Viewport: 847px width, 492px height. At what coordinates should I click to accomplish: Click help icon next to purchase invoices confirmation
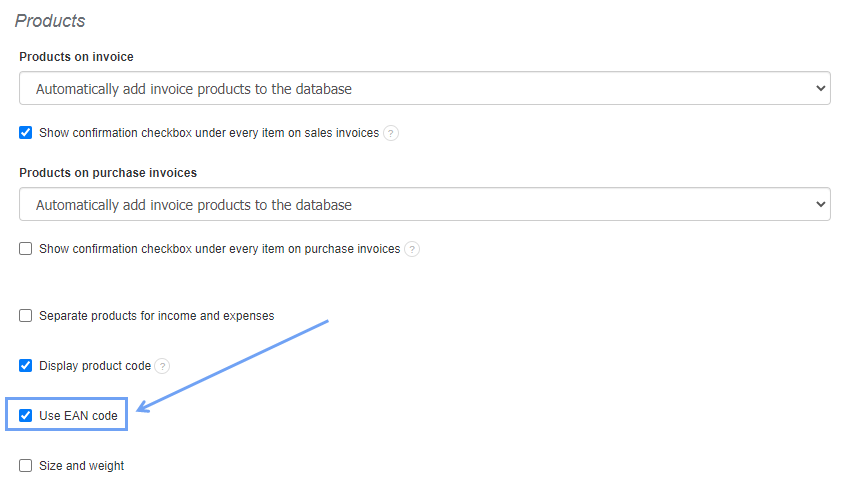412,249
